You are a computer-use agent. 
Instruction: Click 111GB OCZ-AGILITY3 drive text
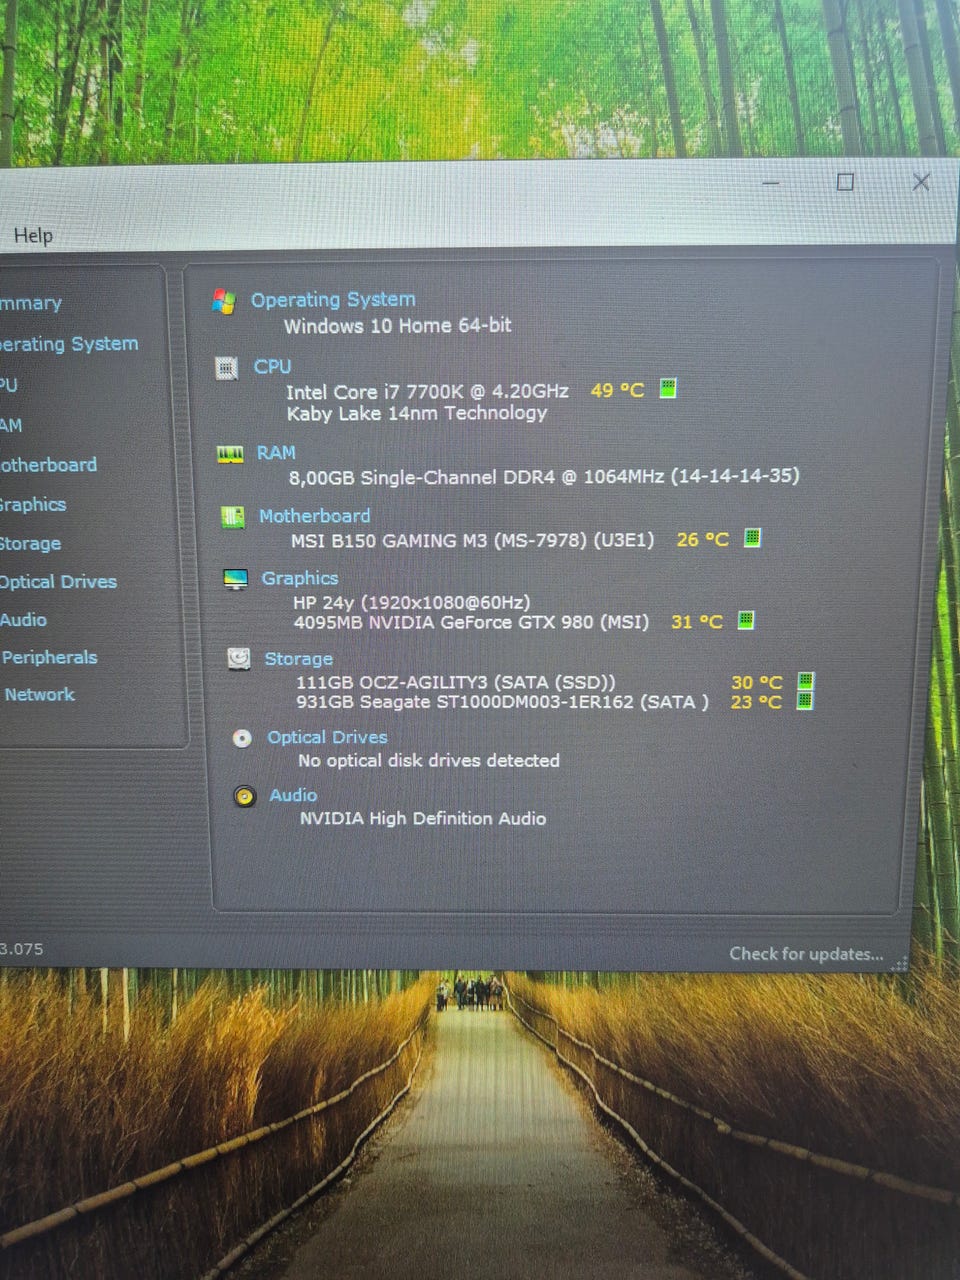(x=455, y=682)
